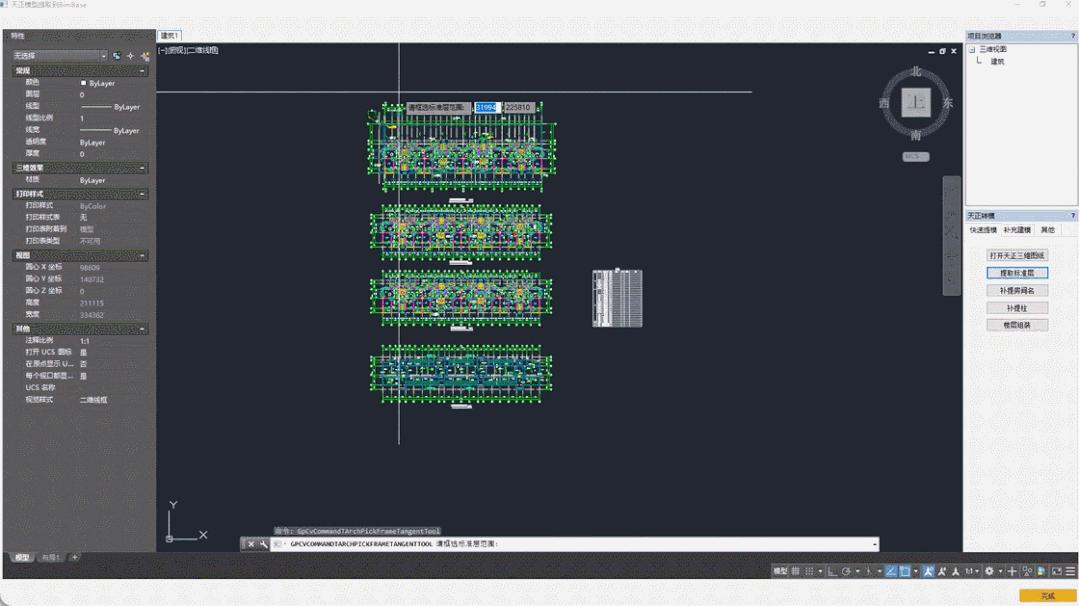Switch to the 布局1 layout tab

pyautogui.click(x=50, y=557)
